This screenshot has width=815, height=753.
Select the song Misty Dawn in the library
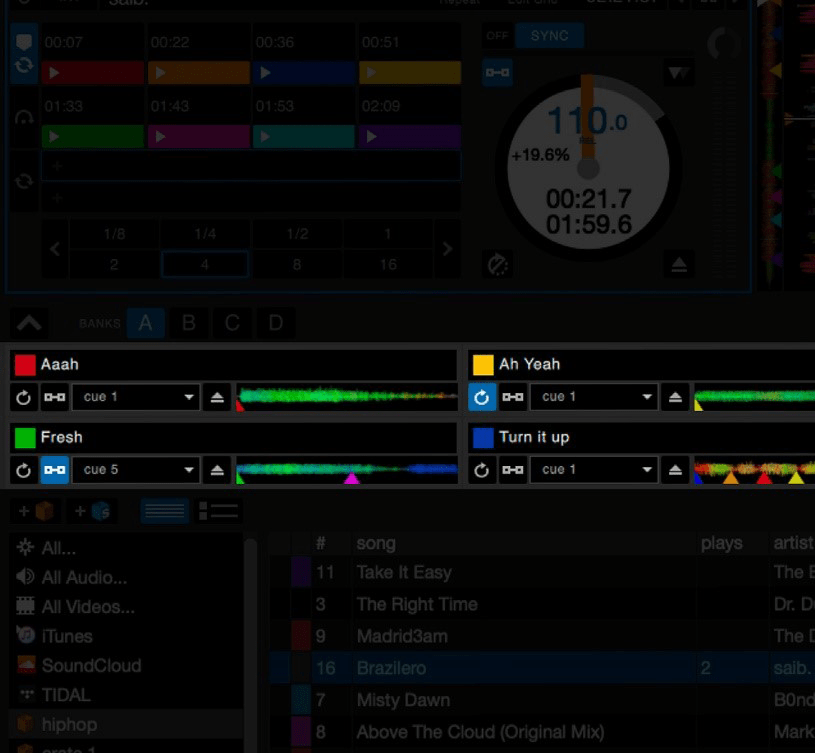[403, 700]
